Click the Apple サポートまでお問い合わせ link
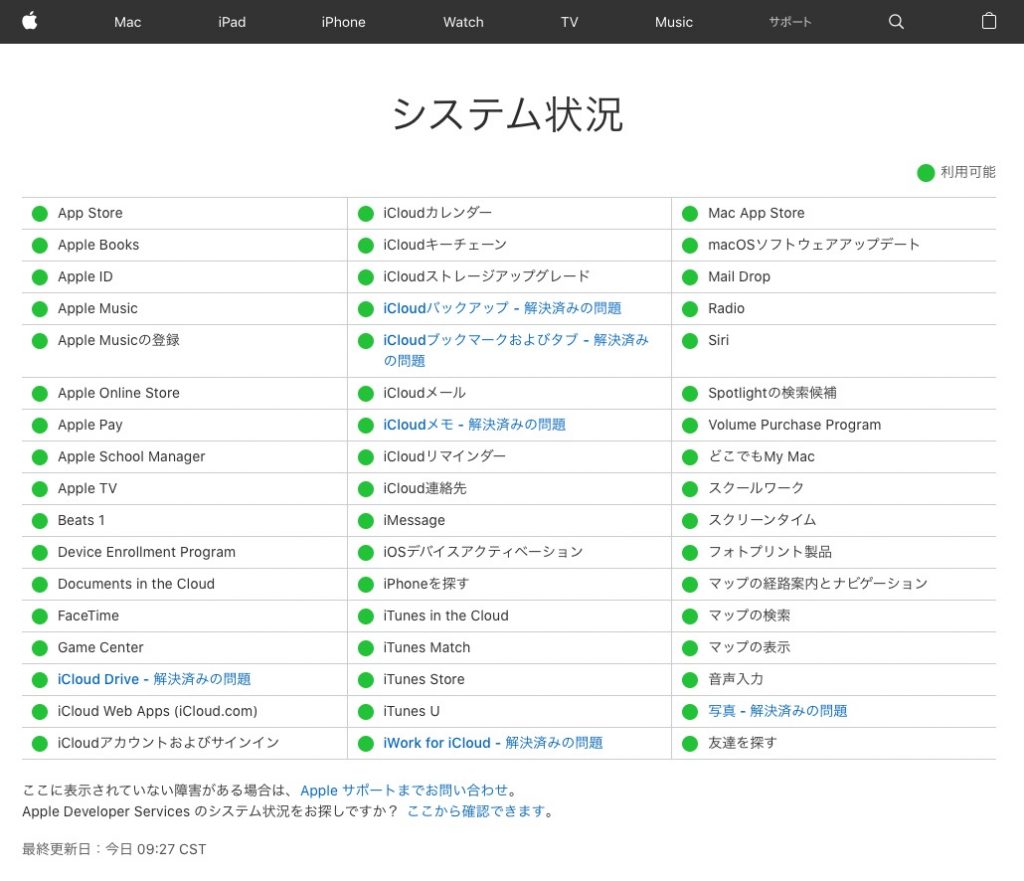This screenshot has width=1024, height=881. [404, 790]
